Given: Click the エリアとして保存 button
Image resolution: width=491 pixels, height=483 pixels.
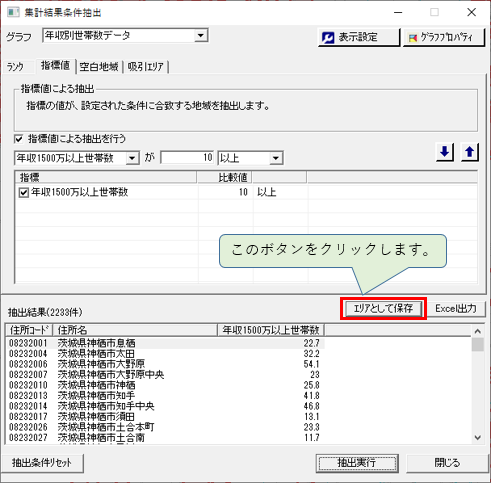Looking at the screenshot, I should [x=383, y=308].
